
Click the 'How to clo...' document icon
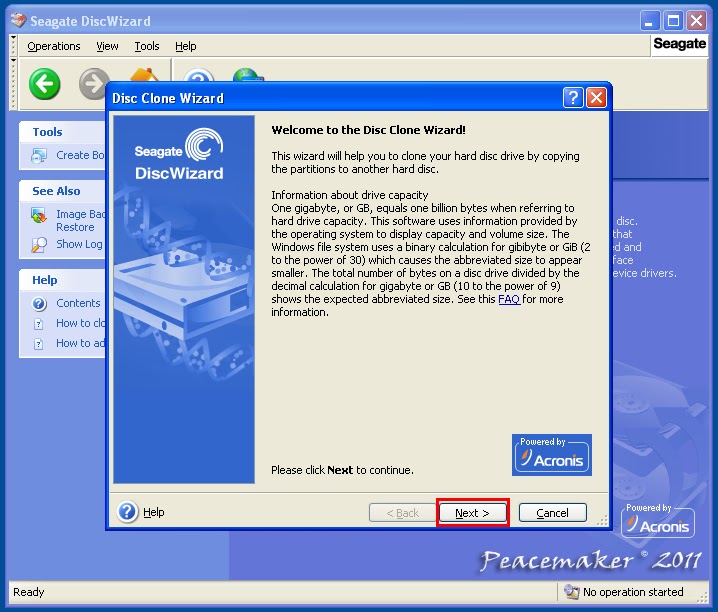pyautogui.click(x=39, y=324)
